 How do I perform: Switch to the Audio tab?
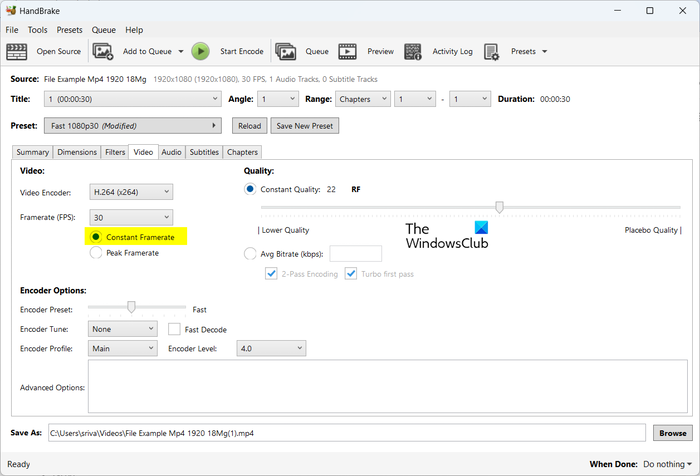pos(171,152)
